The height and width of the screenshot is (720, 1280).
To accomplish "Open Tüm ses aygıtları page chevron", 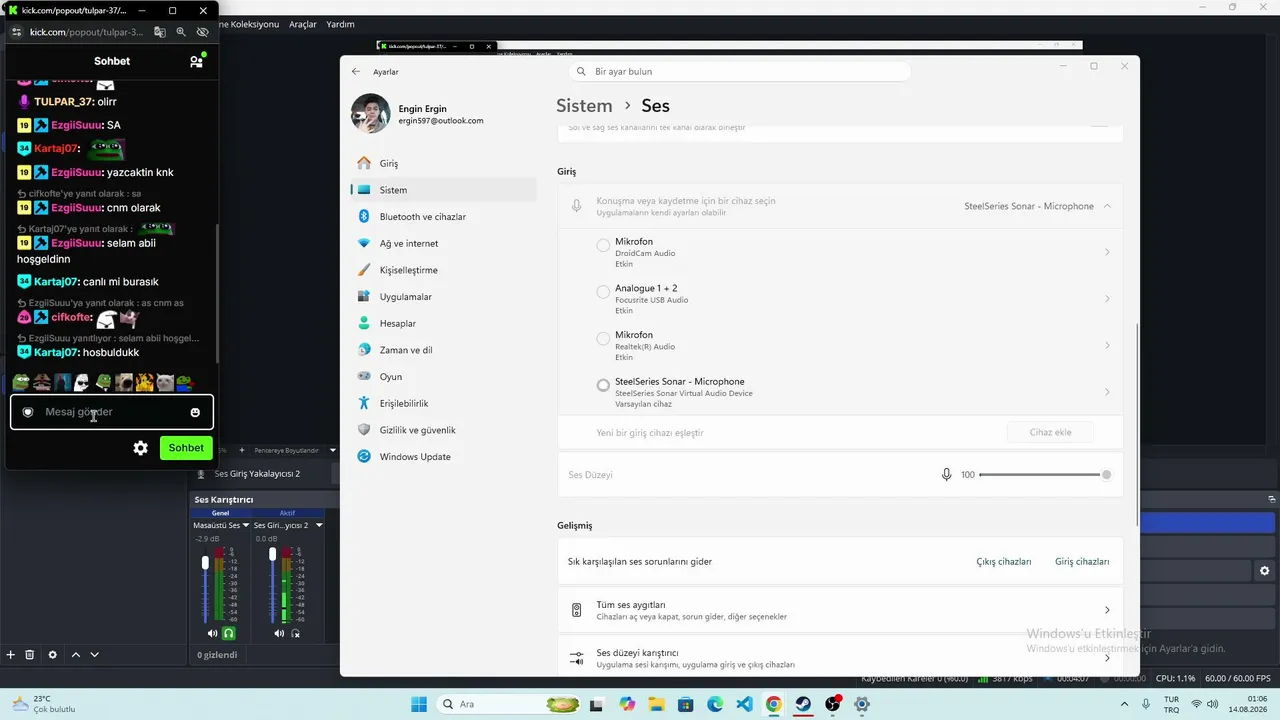I will pos(1107,610).
